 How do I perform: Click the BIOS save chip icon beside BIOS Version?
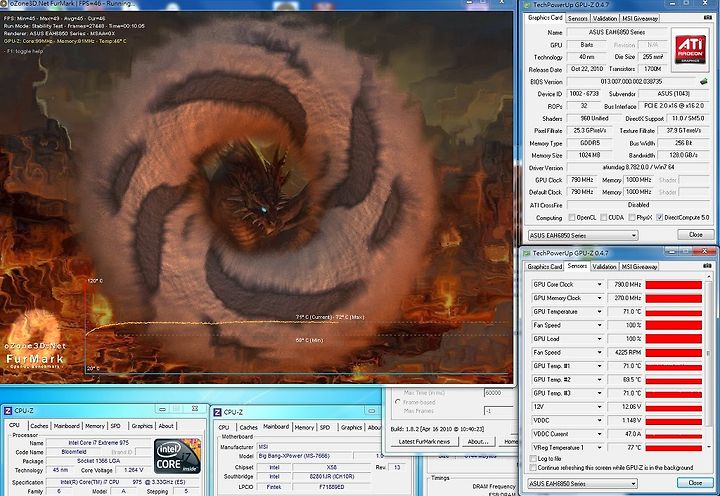[703, 81]
